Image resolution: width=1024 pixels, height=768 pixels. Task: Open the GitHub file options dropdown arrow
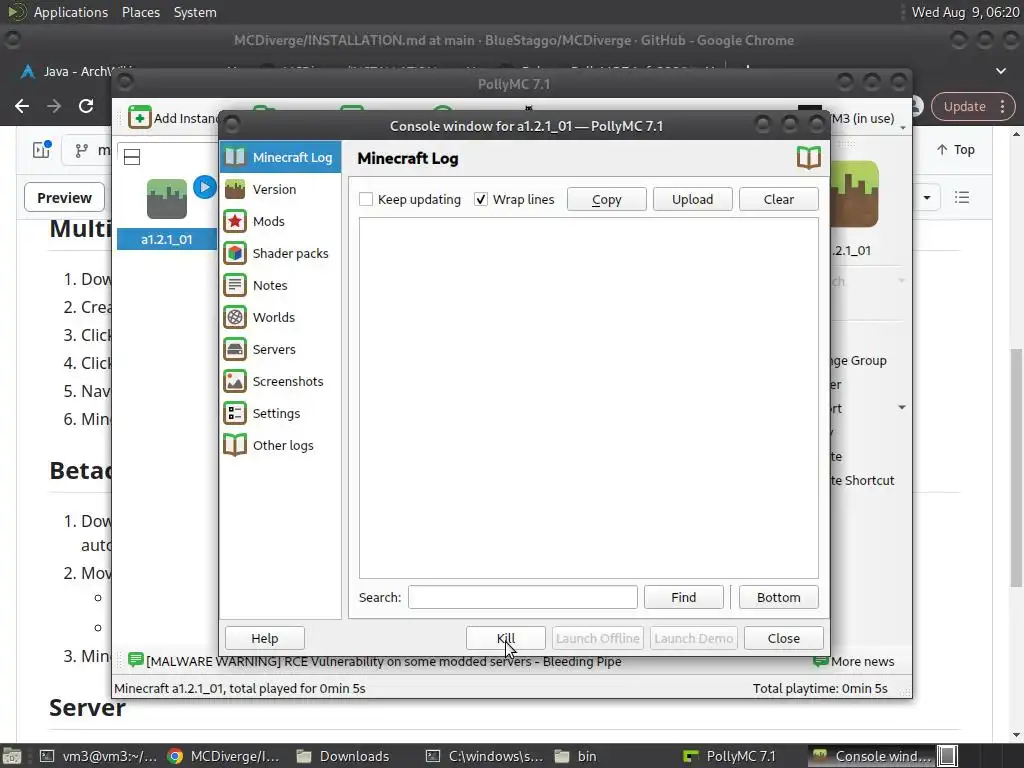coord(927,197)
